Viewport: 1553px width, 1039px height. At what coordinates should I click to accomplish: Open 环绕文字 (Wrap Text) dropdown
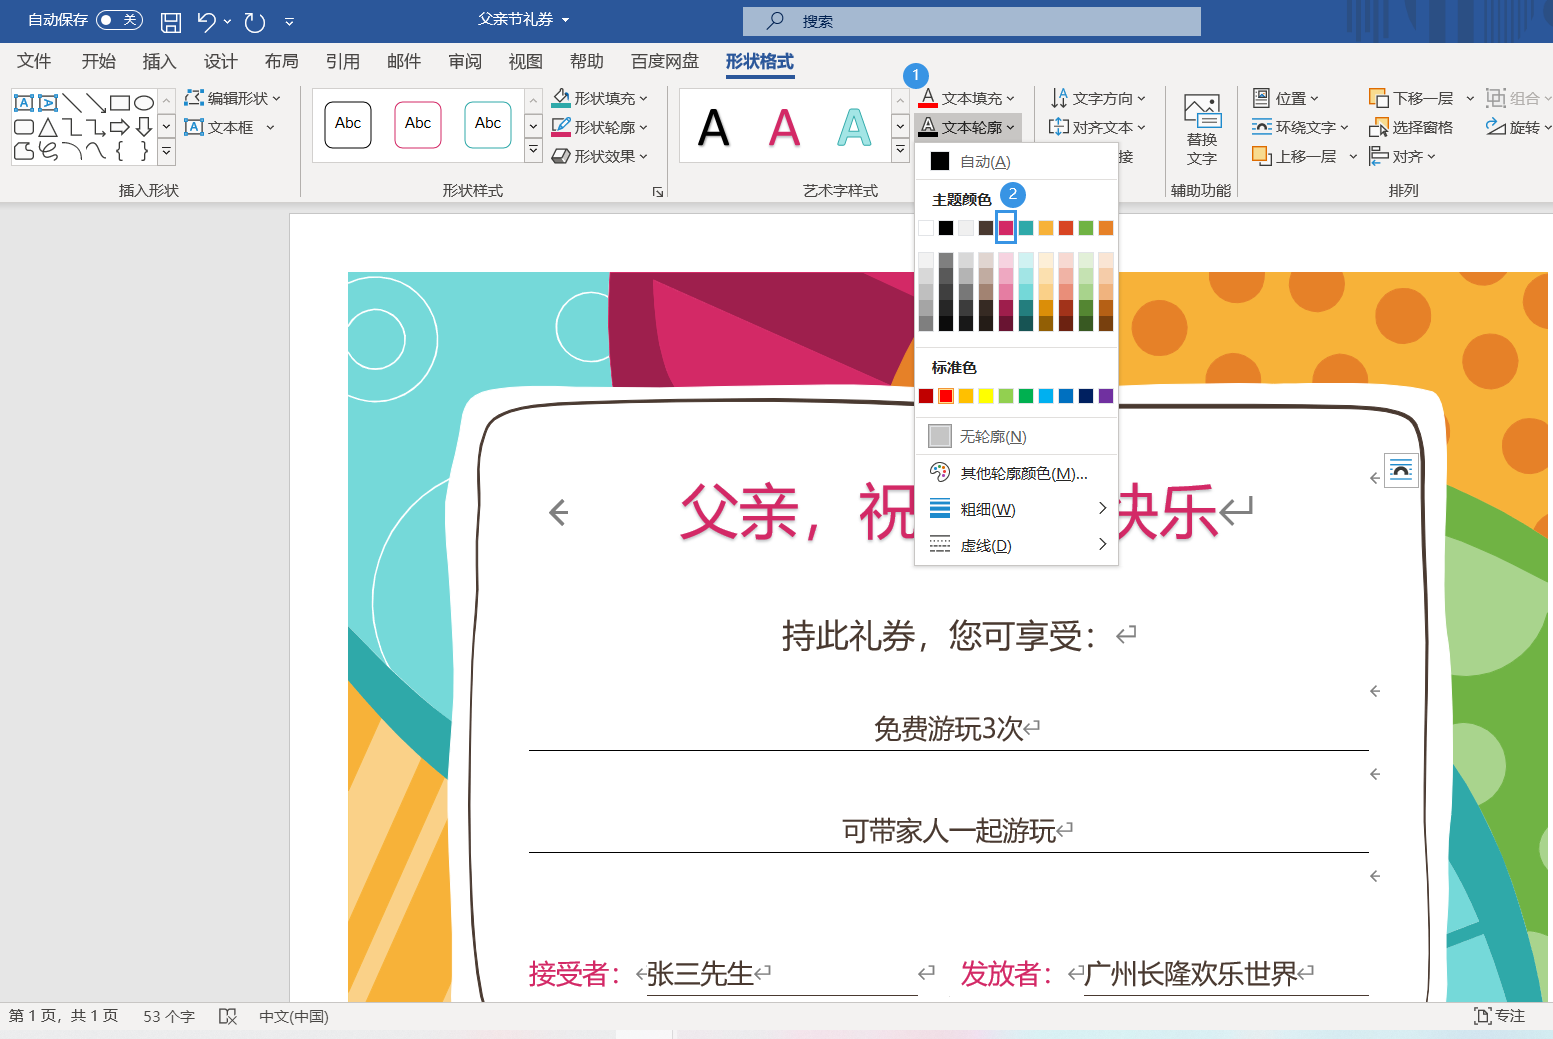coord(1300,127)
